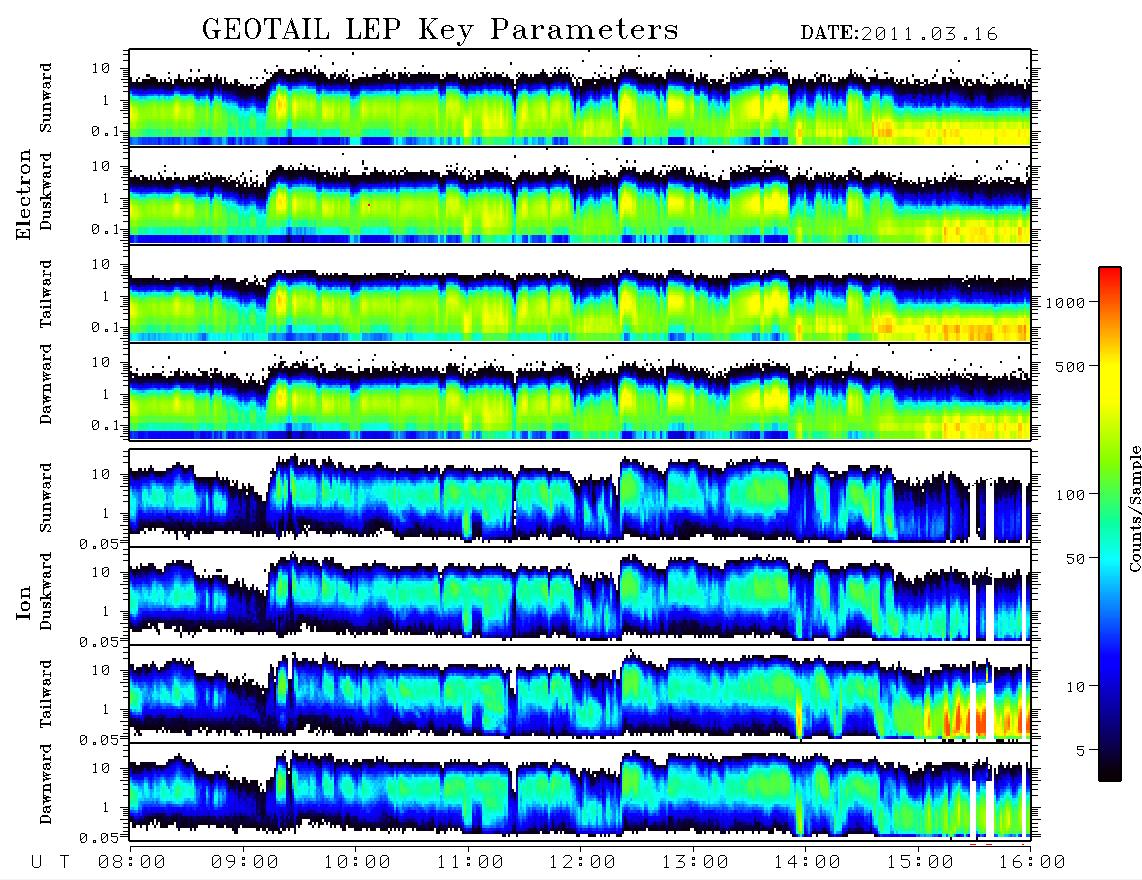The image size is (1142, 880).
Task: Click inside the Electron Dawnward spectrogram panel
Action: 580,391
